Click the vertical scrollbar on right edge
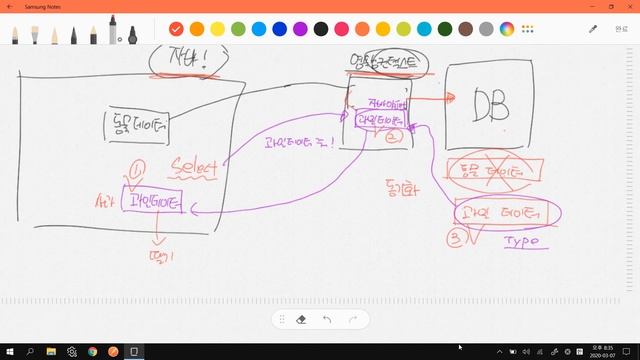Image resolution: width=640 pixels, height=360 pixels. (629, 169)
